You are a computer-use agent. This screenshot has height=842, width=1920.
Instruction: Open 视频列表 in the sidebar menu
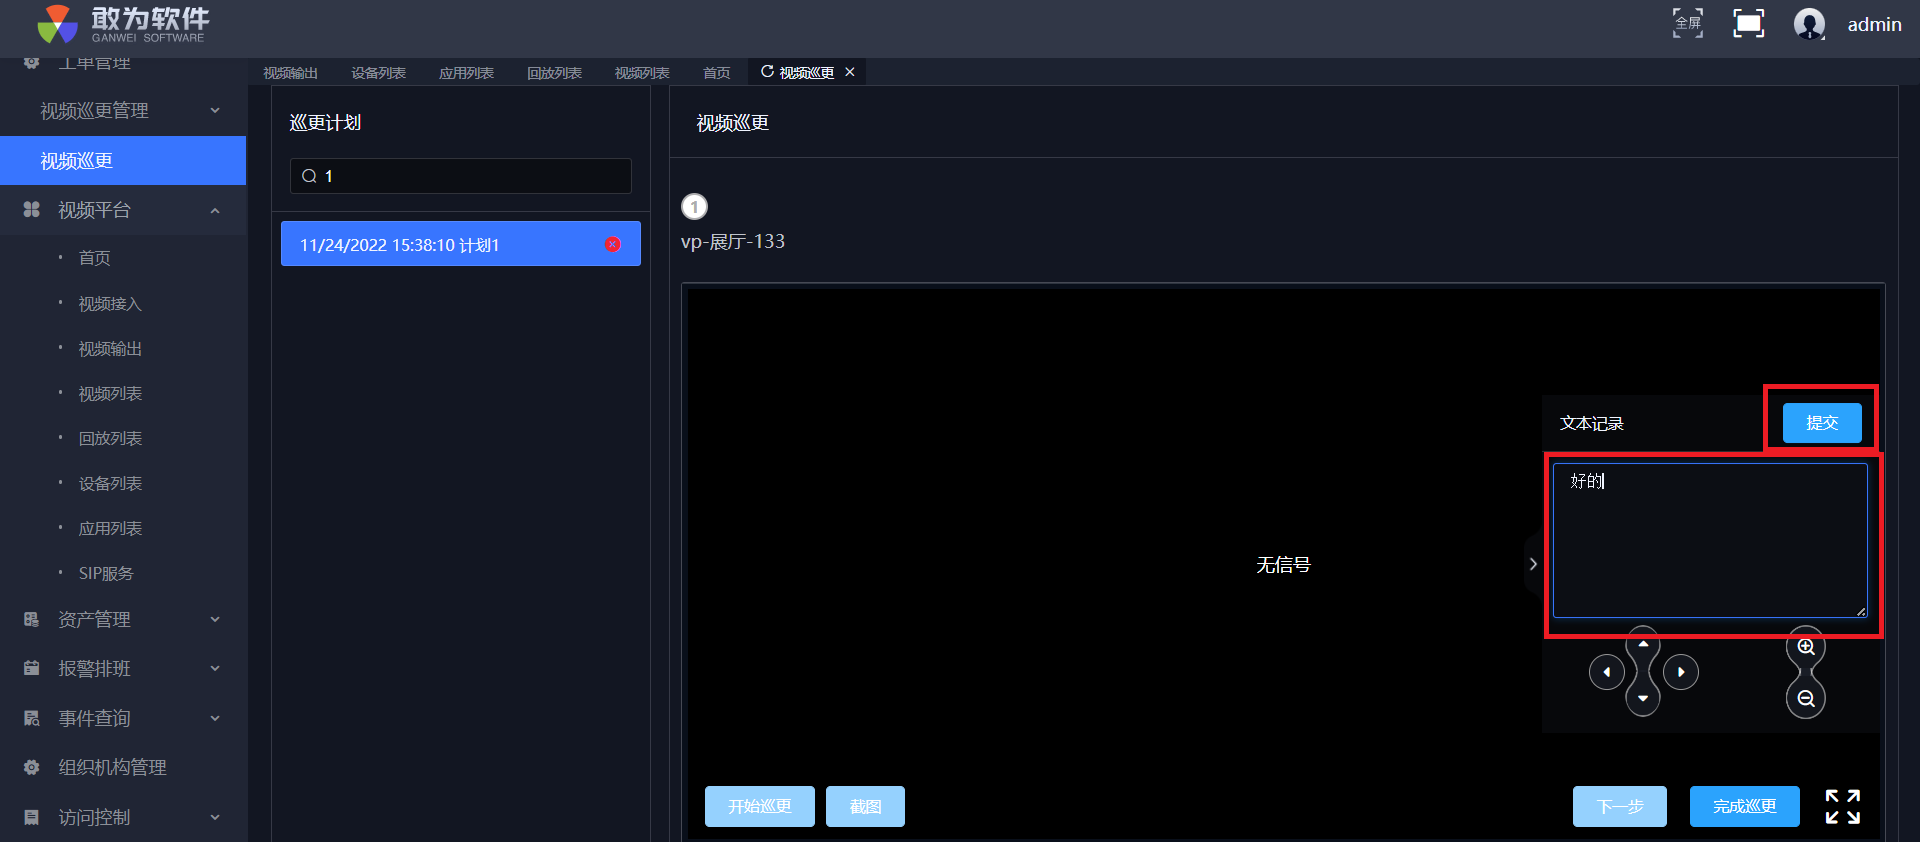coord(111,394)
